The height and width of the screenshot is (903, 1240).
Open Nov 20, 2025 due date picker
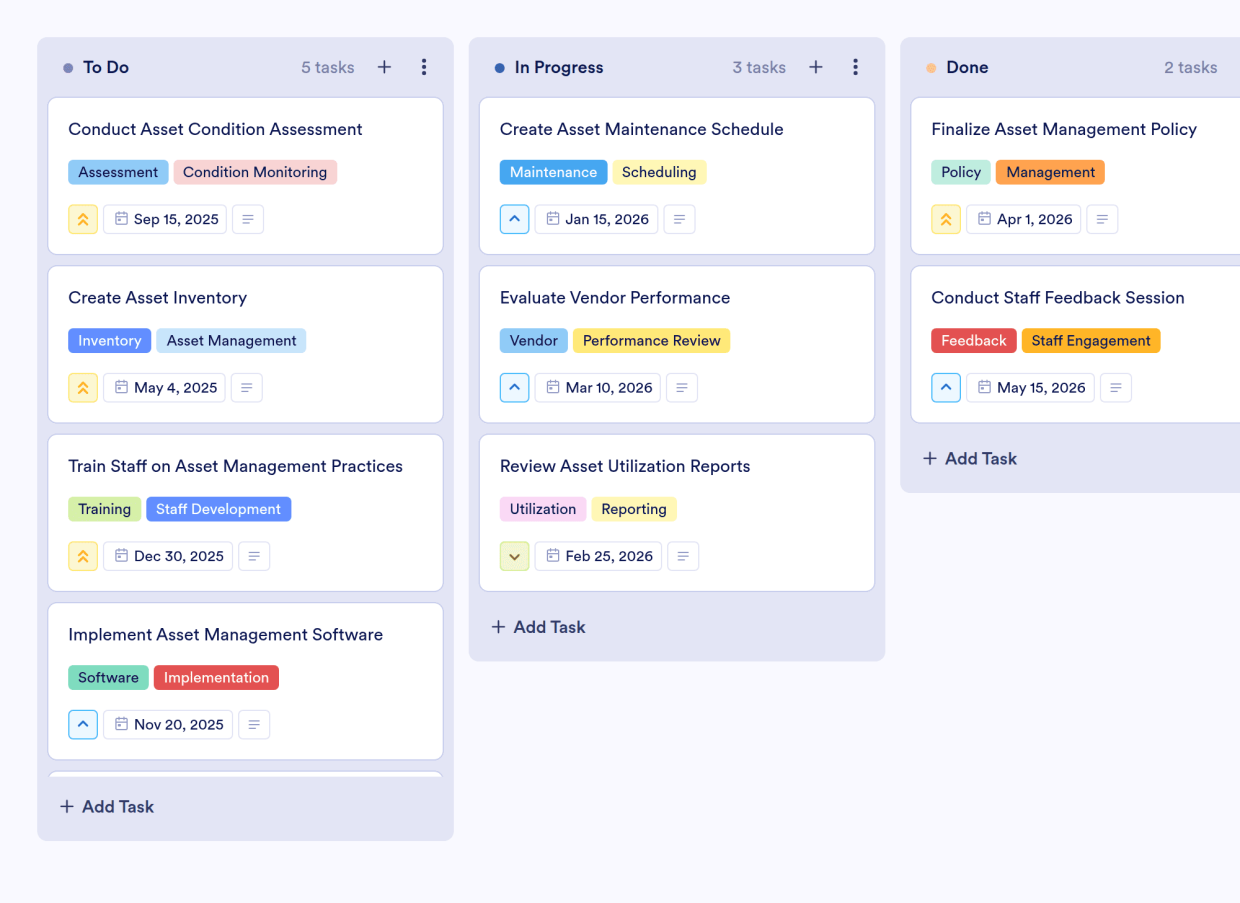(168, 725)
